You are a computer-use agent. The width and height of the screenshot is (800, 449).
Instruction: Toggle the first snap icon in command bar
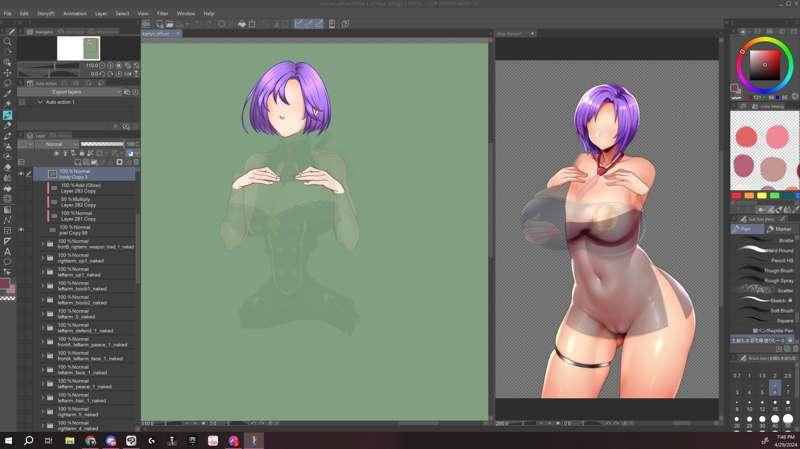click(299, 23)
